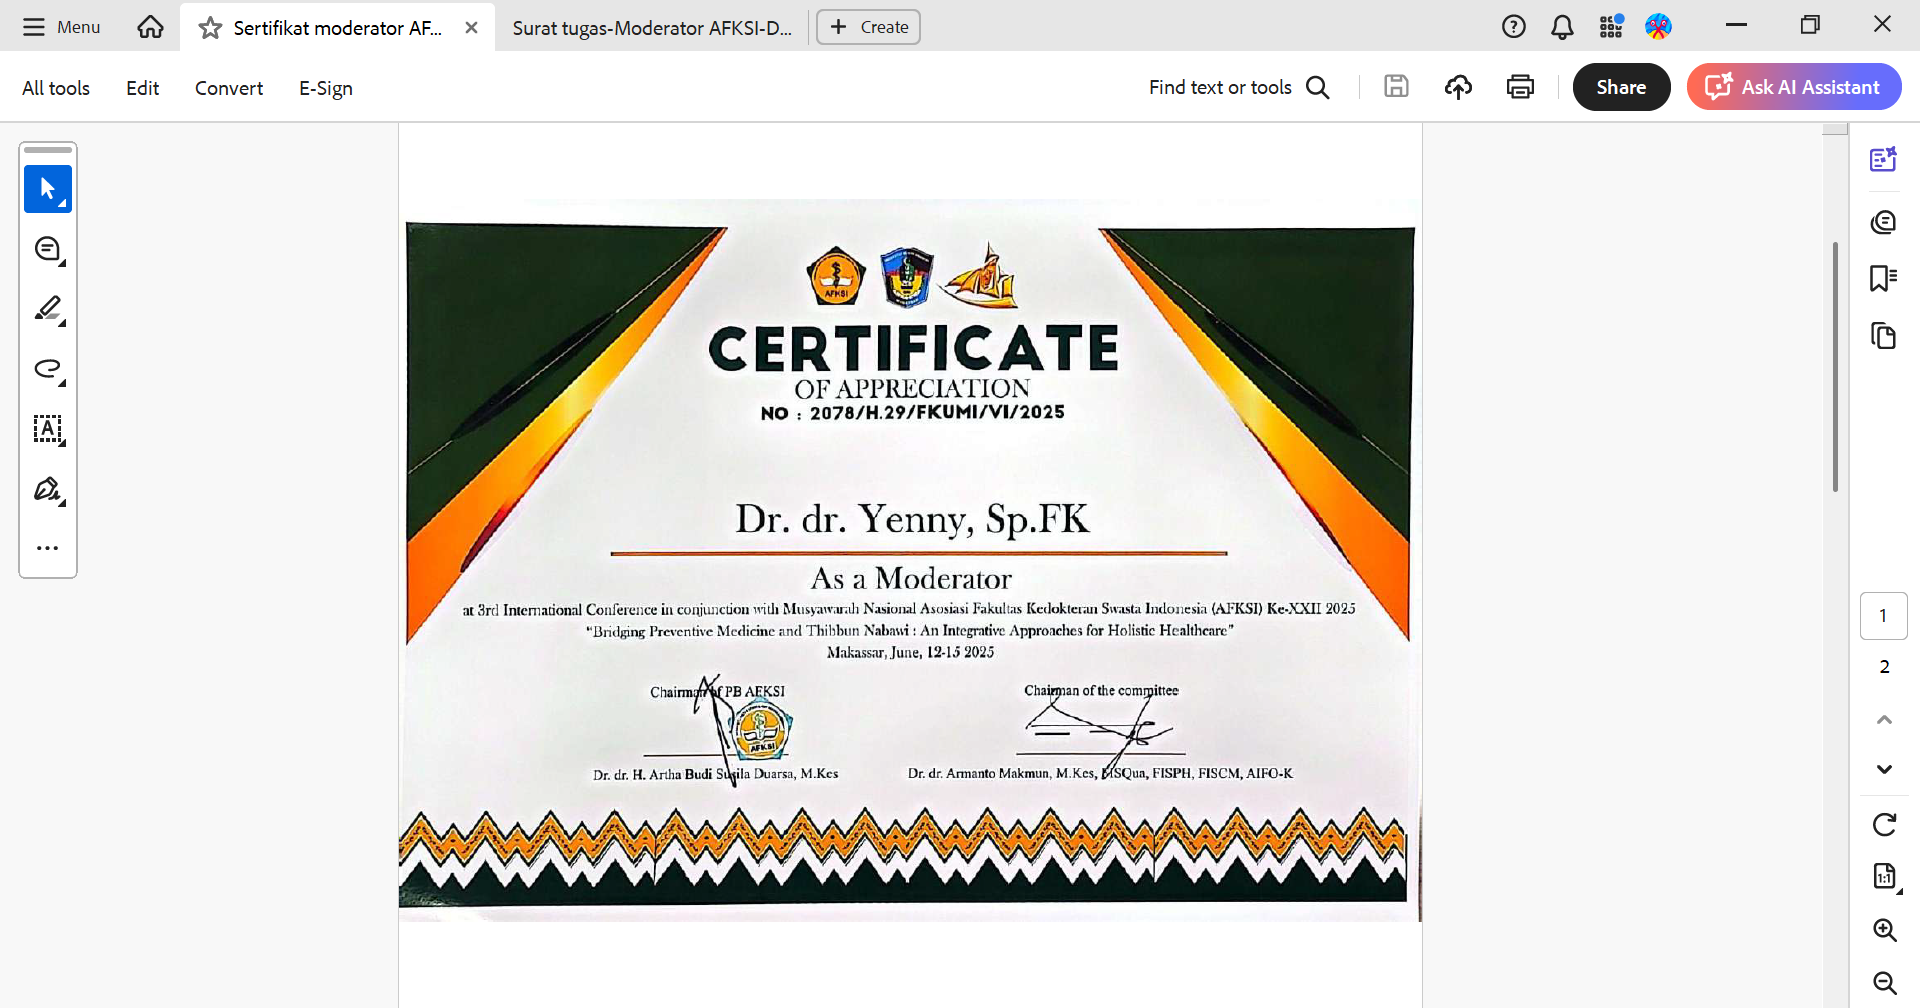Star the Sertifikat moderator document
1920x1008 pixels.
(x=210, y=28)
